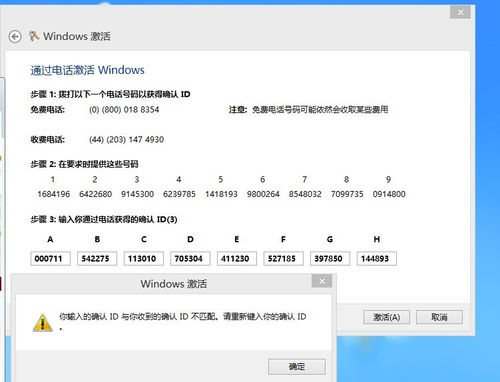Click confirmation ID field D containing 705304
The width and height of the screenshot is (500, 382).
click(x=190, y=258)
